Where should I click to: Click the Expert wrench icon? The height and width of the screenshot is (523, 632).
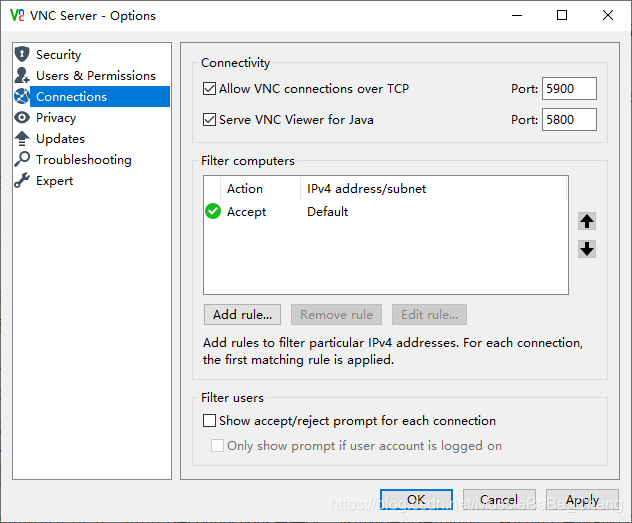22,181
